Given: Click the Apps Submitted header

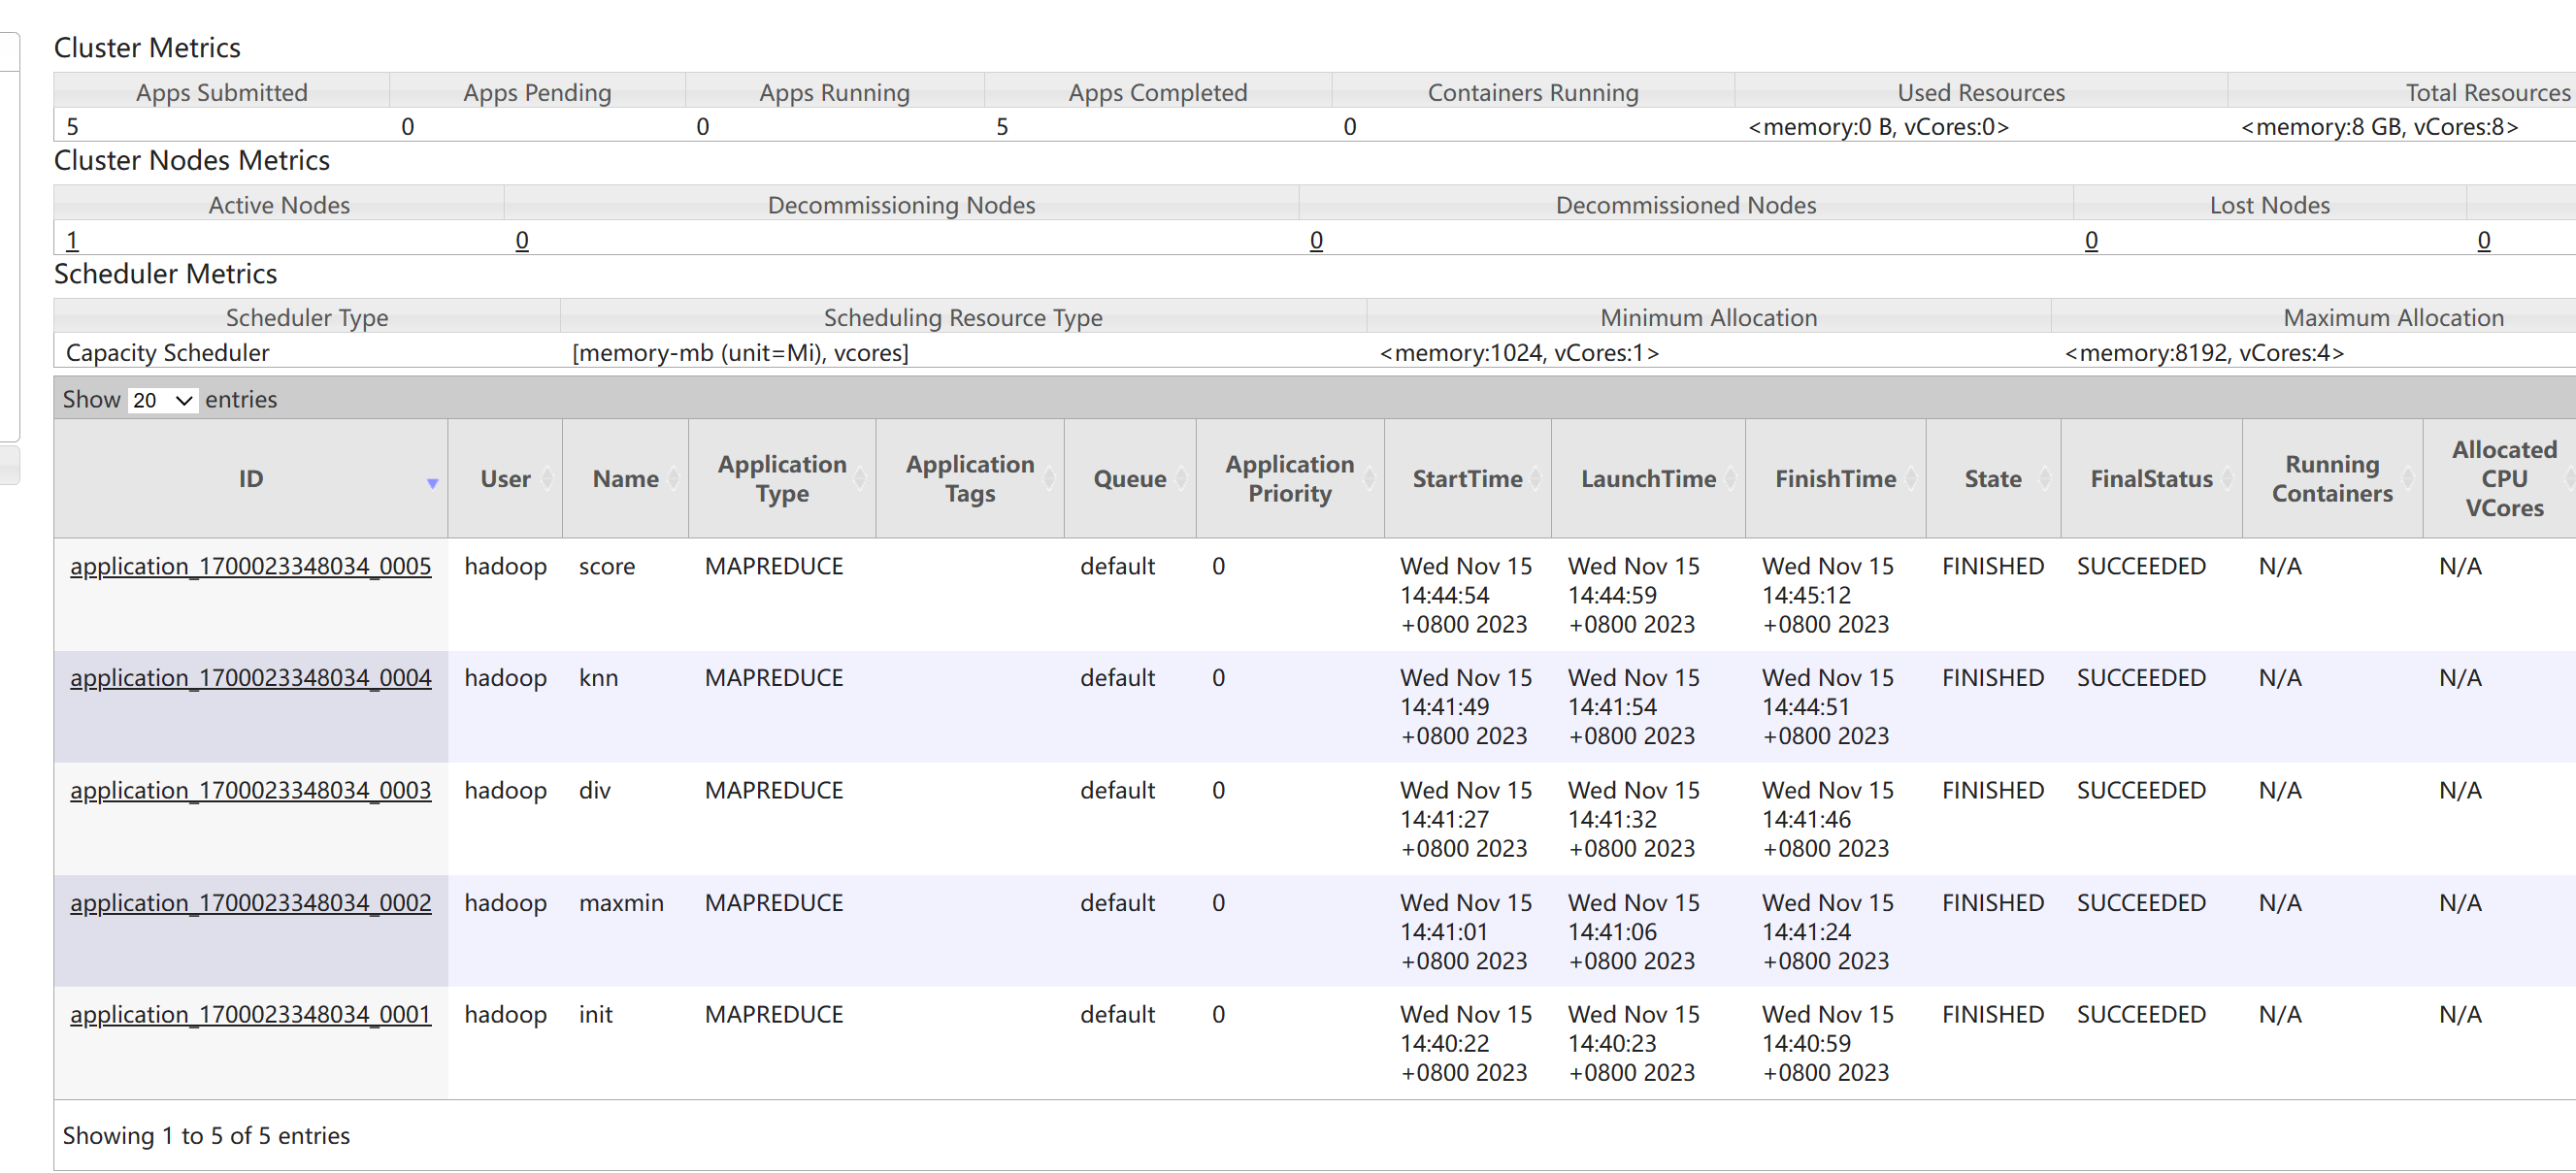Looking at the screenshot, I should pos(221,93).
